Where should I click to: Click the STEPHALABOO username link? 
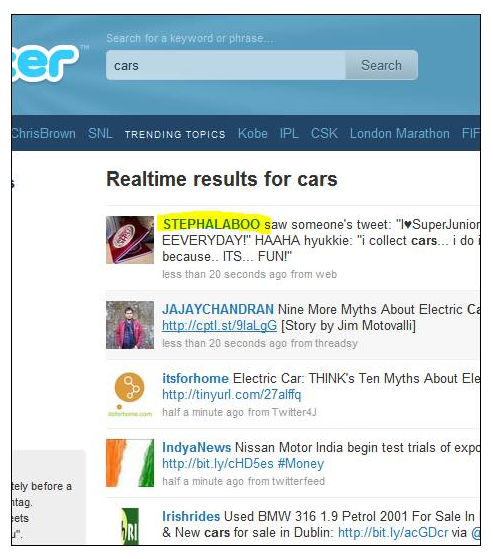(212, 224)
